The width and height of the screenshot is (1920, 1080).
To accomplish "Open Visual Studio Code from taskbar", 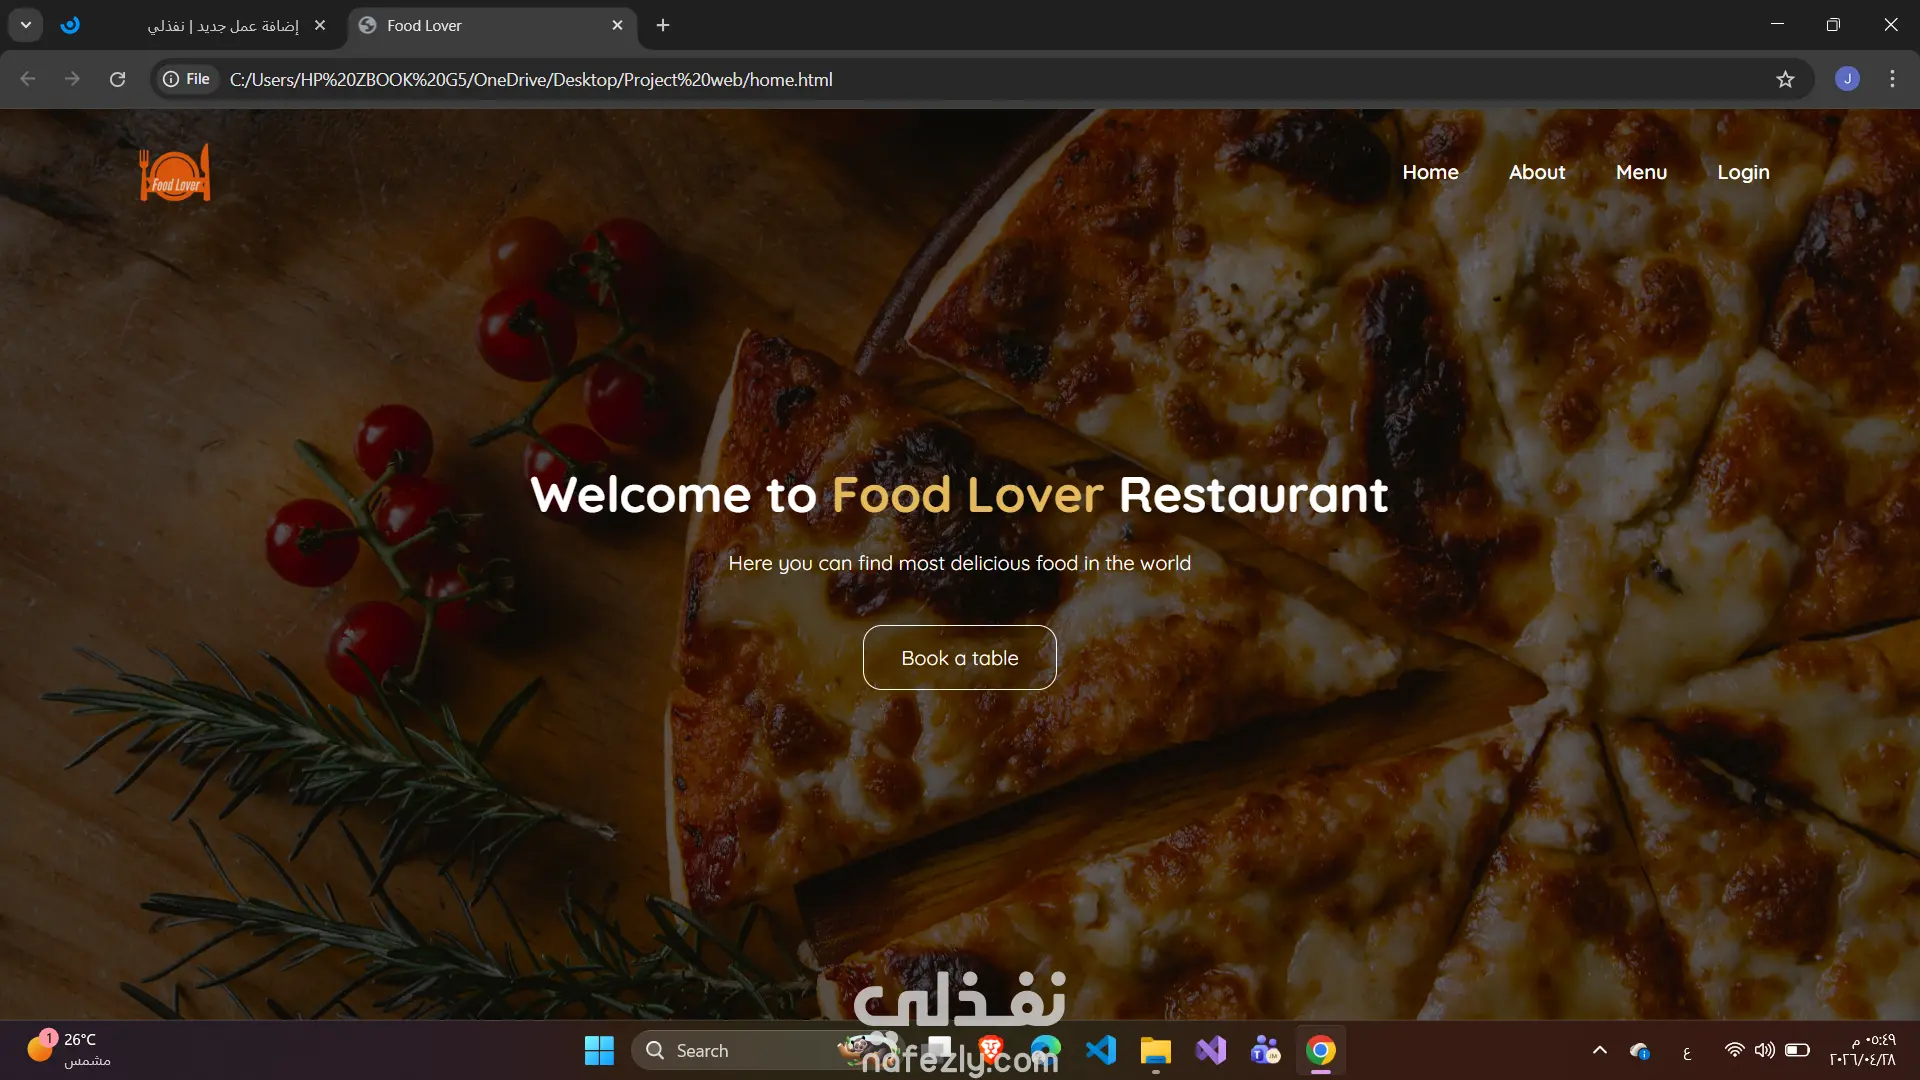I will click(1101, 1051).
